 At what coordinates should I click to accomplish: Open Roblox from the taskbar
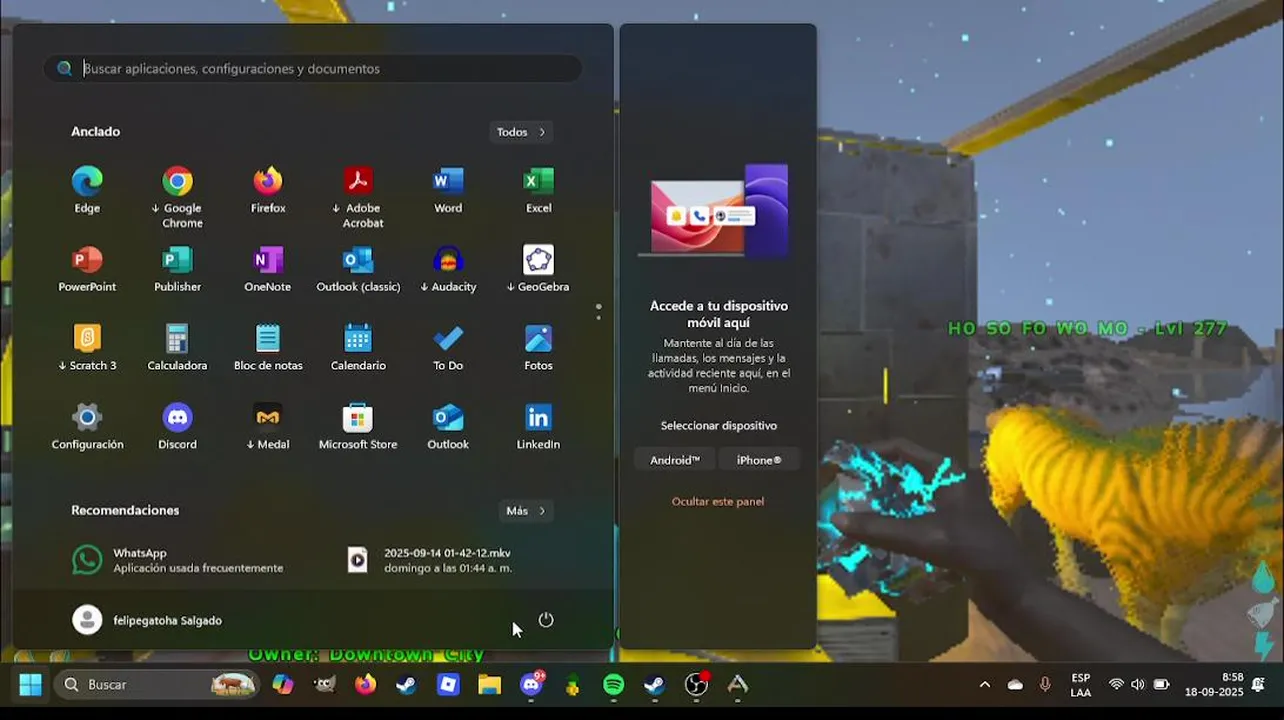tap(448, 685)
